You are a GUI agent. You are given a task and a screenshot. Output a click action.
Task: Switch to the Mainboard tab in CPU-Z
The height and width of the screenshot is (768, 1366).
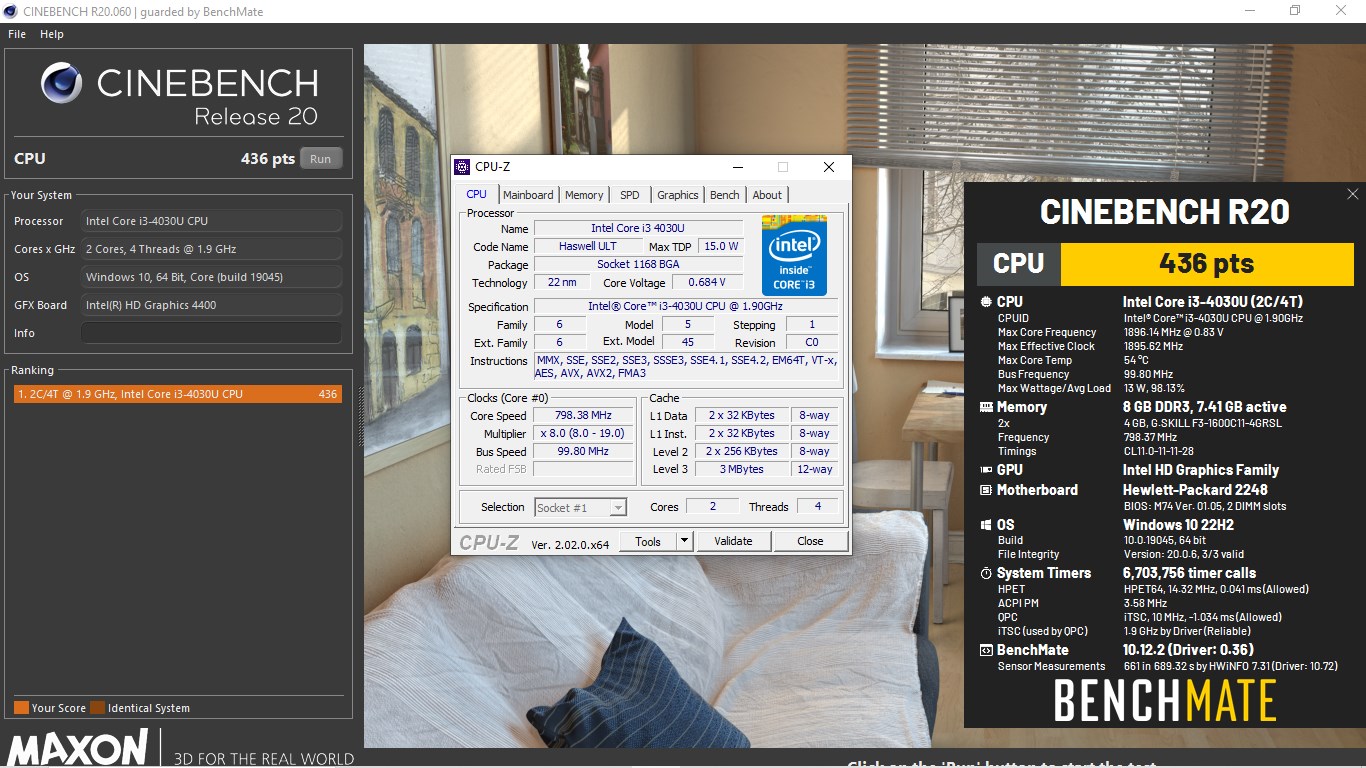528,195
